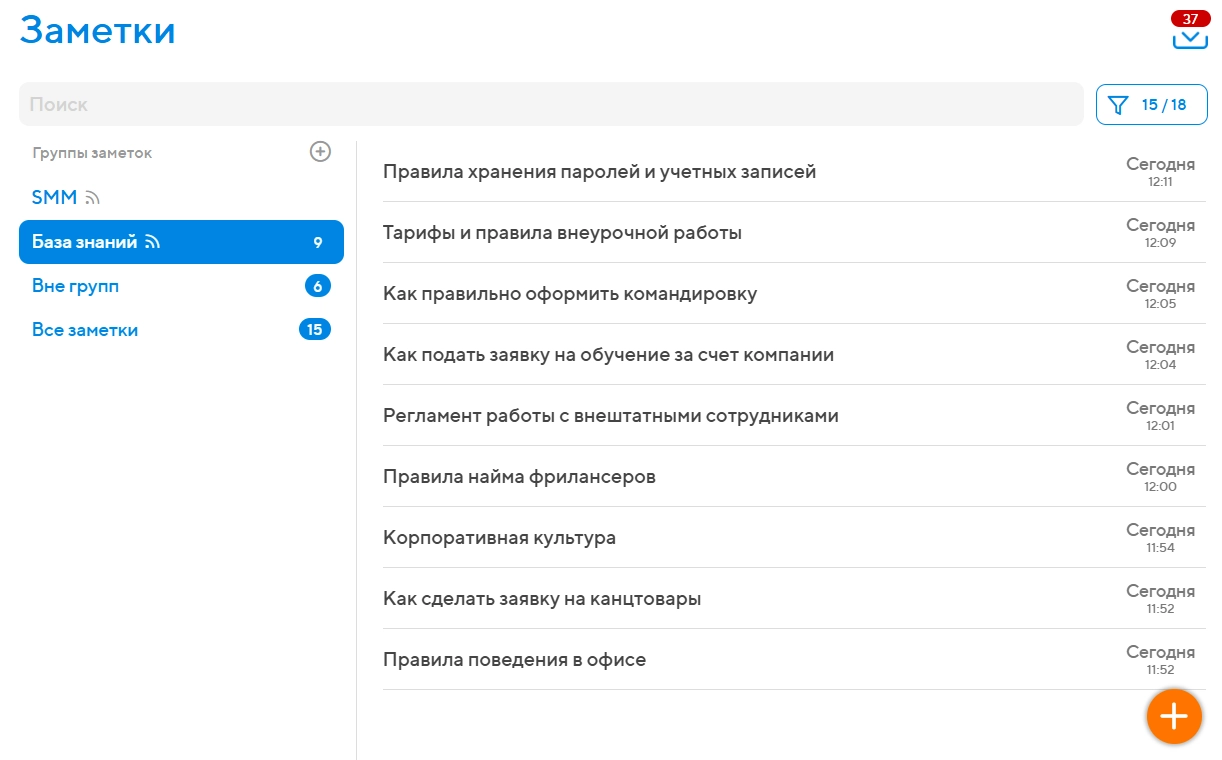
Task: Show Все заметки list
Action: [181, 330]
